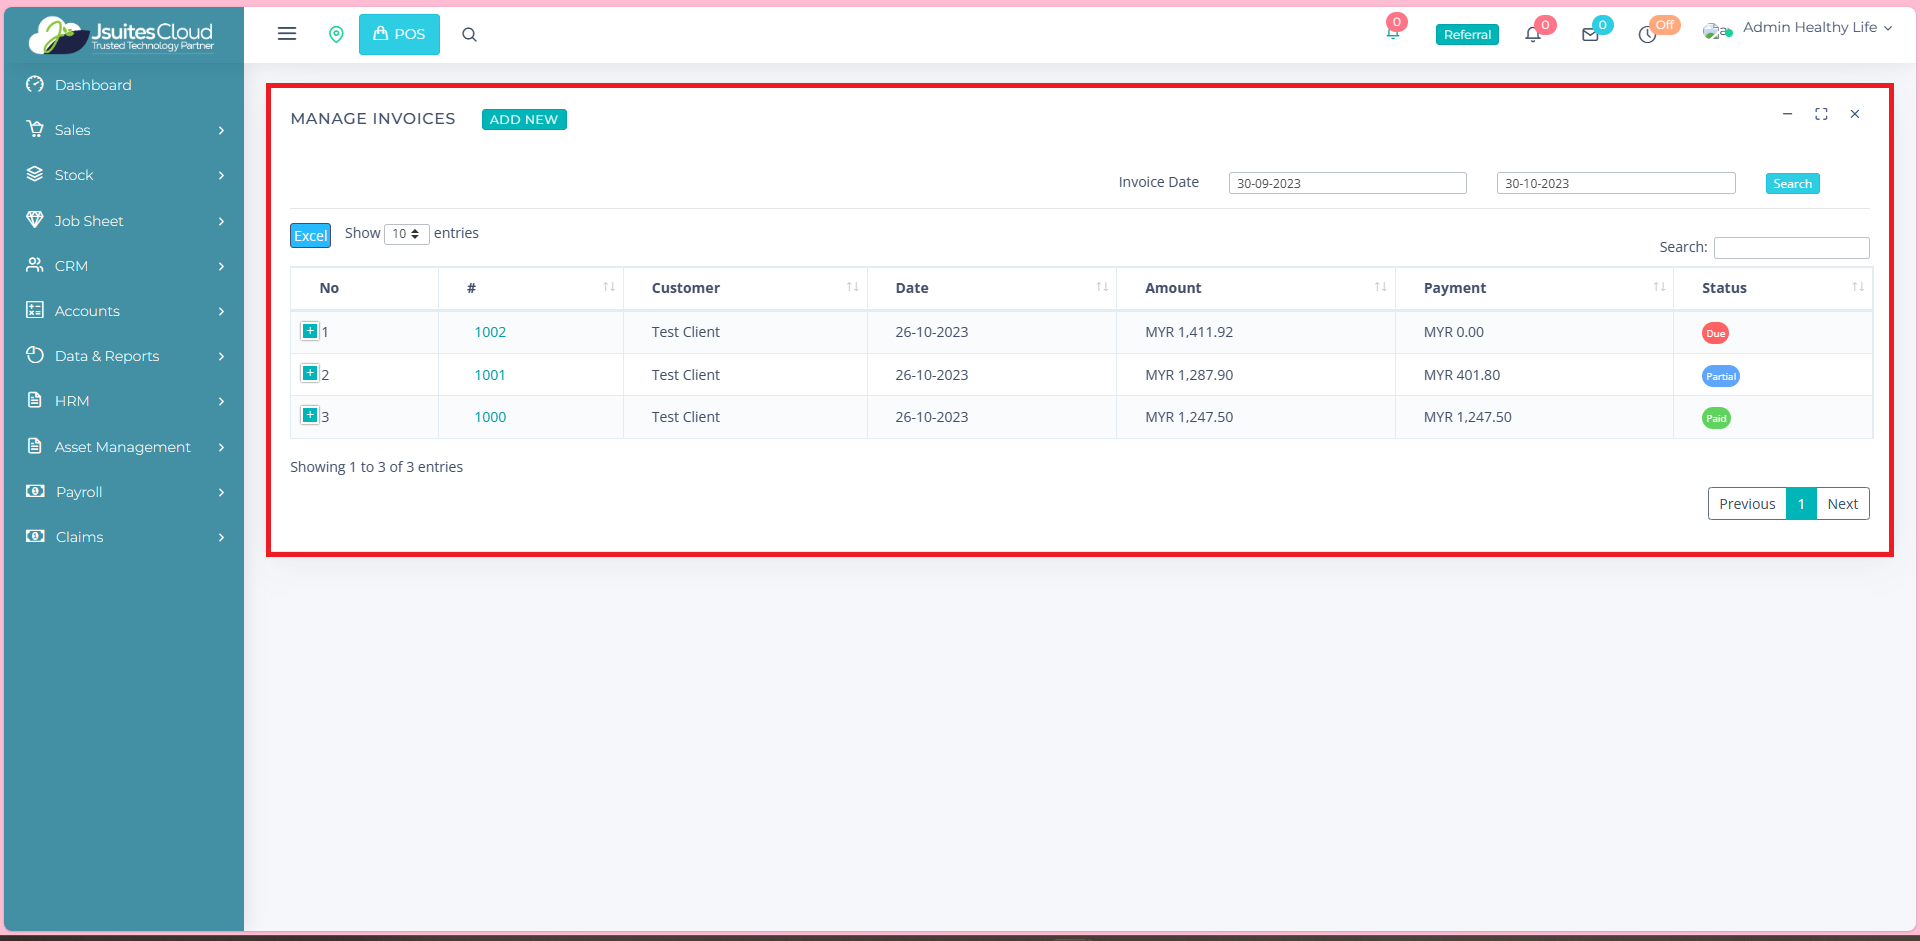Open invoice number 1002 link
The width and height of the screenshot is (1920, 941).
490,332
